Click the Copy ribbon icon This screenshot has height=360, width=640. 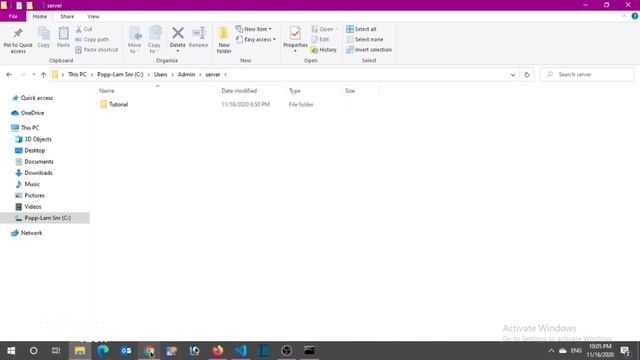[44, 33]
